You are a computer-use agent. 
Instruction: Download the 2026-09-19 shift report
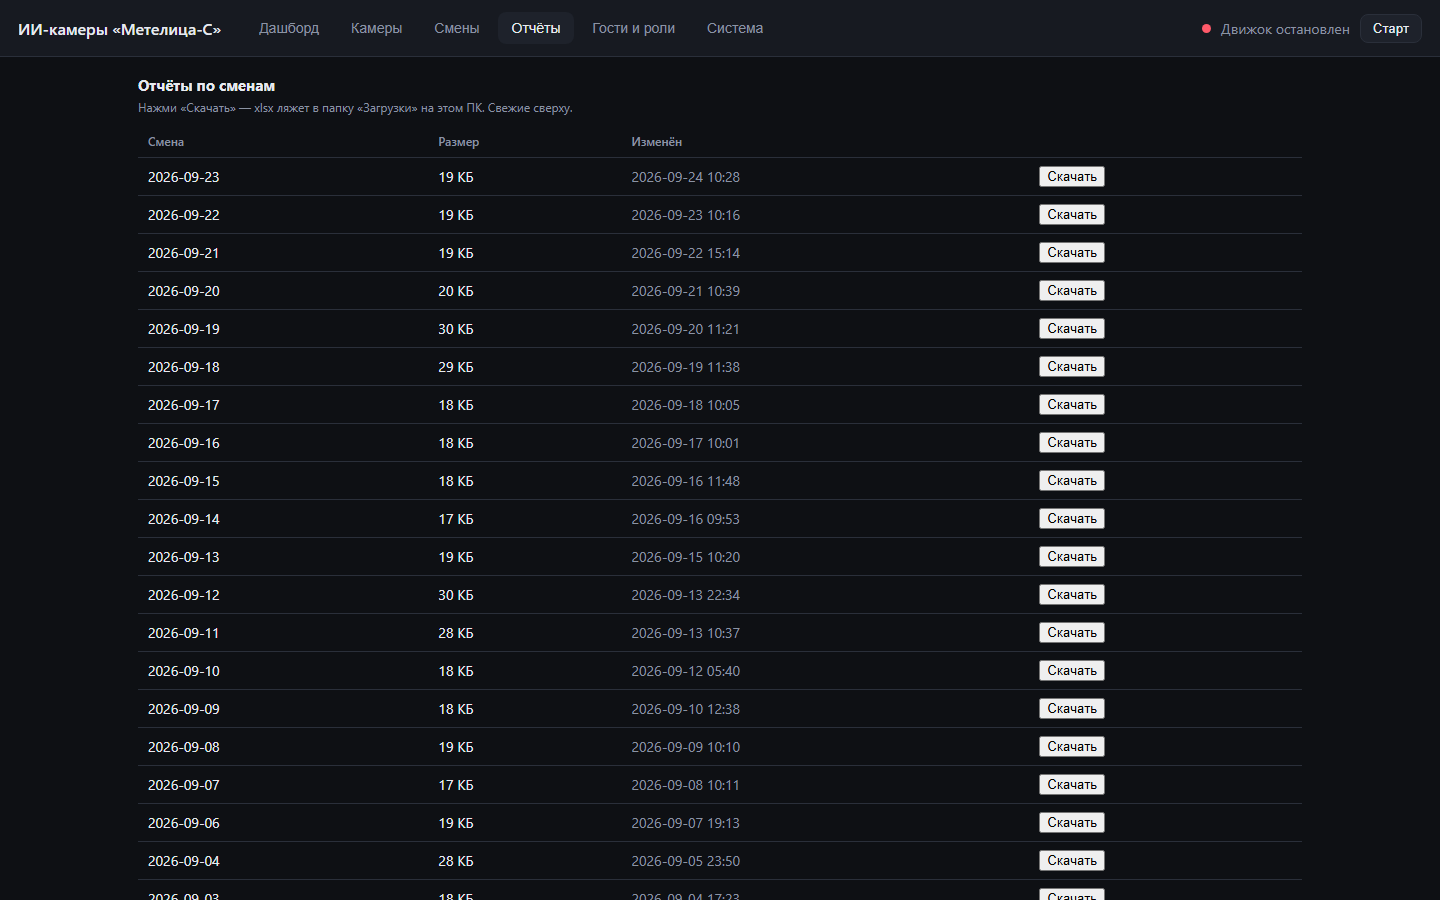1072,329
